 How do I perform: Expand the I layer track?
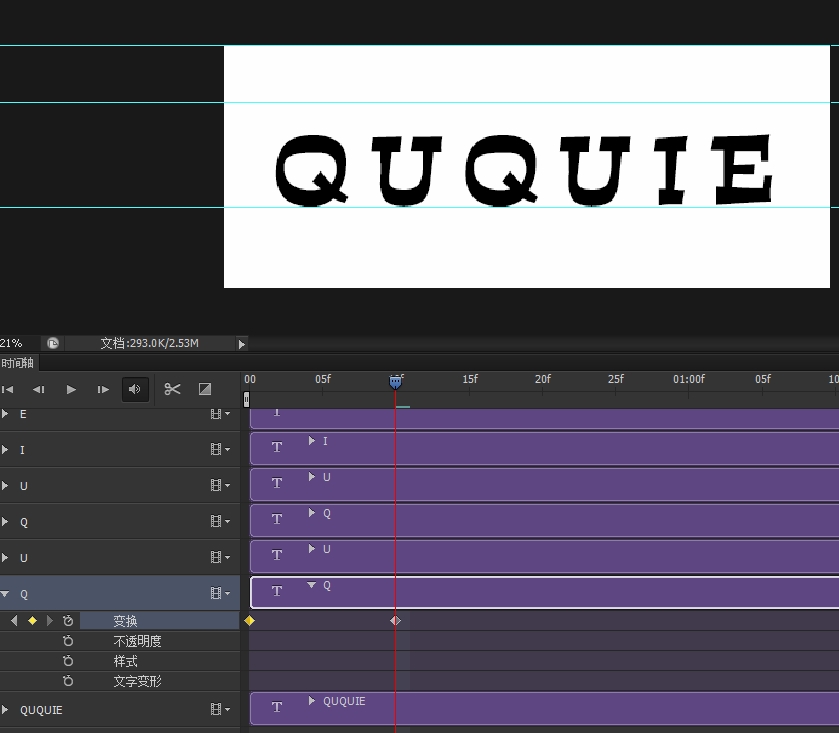[x=6, y=450]
